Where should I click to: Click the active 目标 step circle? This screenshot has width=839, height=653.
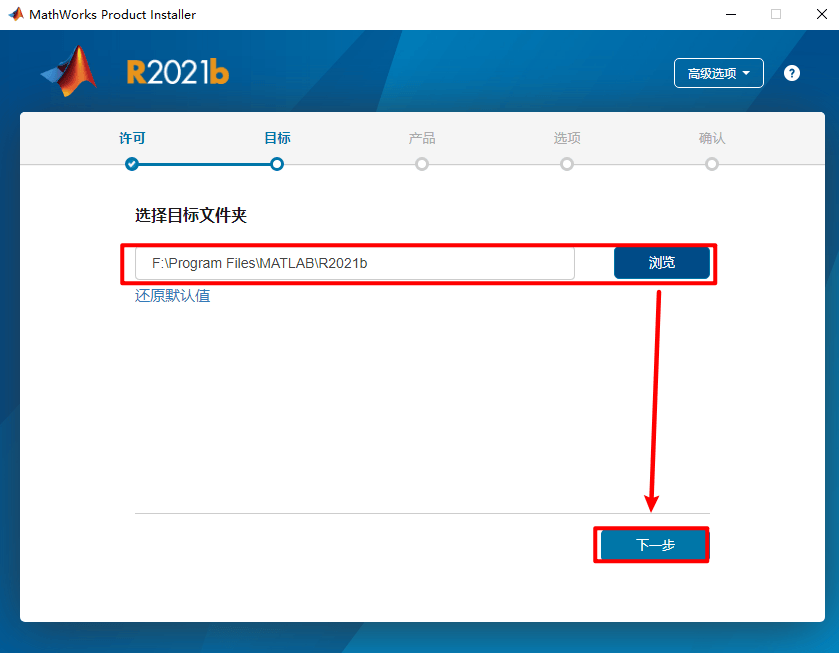point(277,164)
